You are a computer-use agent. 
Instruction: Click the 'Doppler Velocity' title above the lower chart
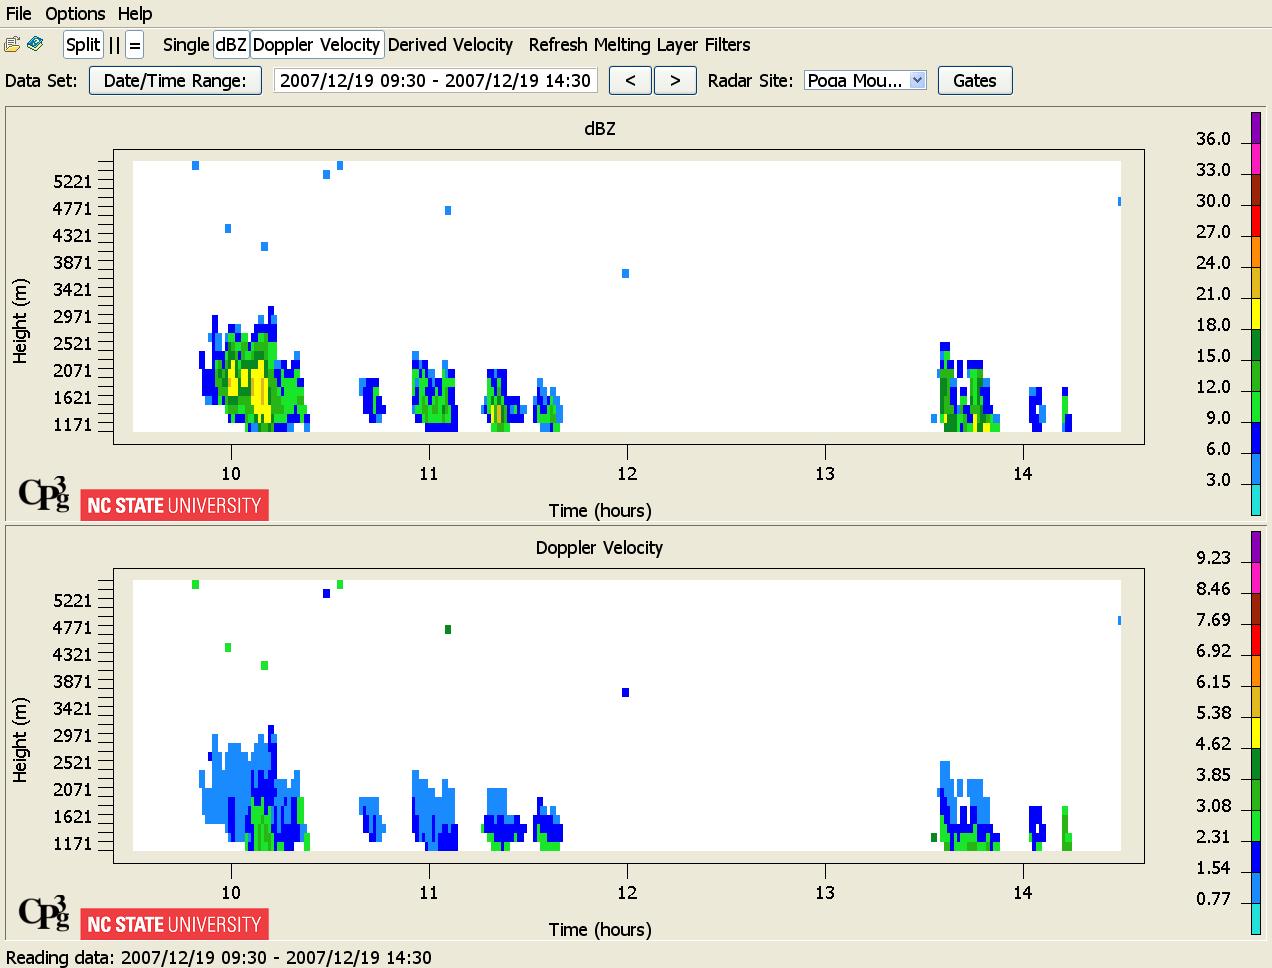click(599, 548)
